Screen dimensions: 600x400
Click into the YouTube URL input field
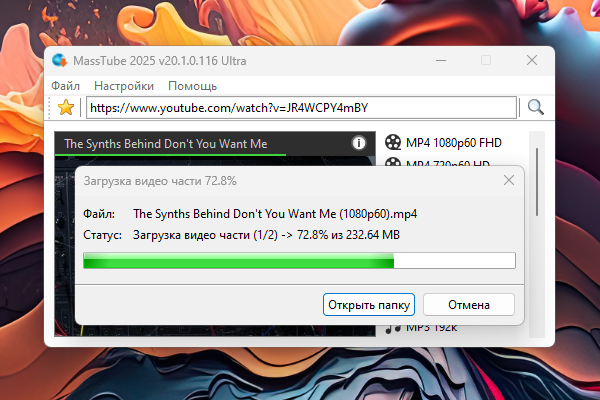[301, 108]
